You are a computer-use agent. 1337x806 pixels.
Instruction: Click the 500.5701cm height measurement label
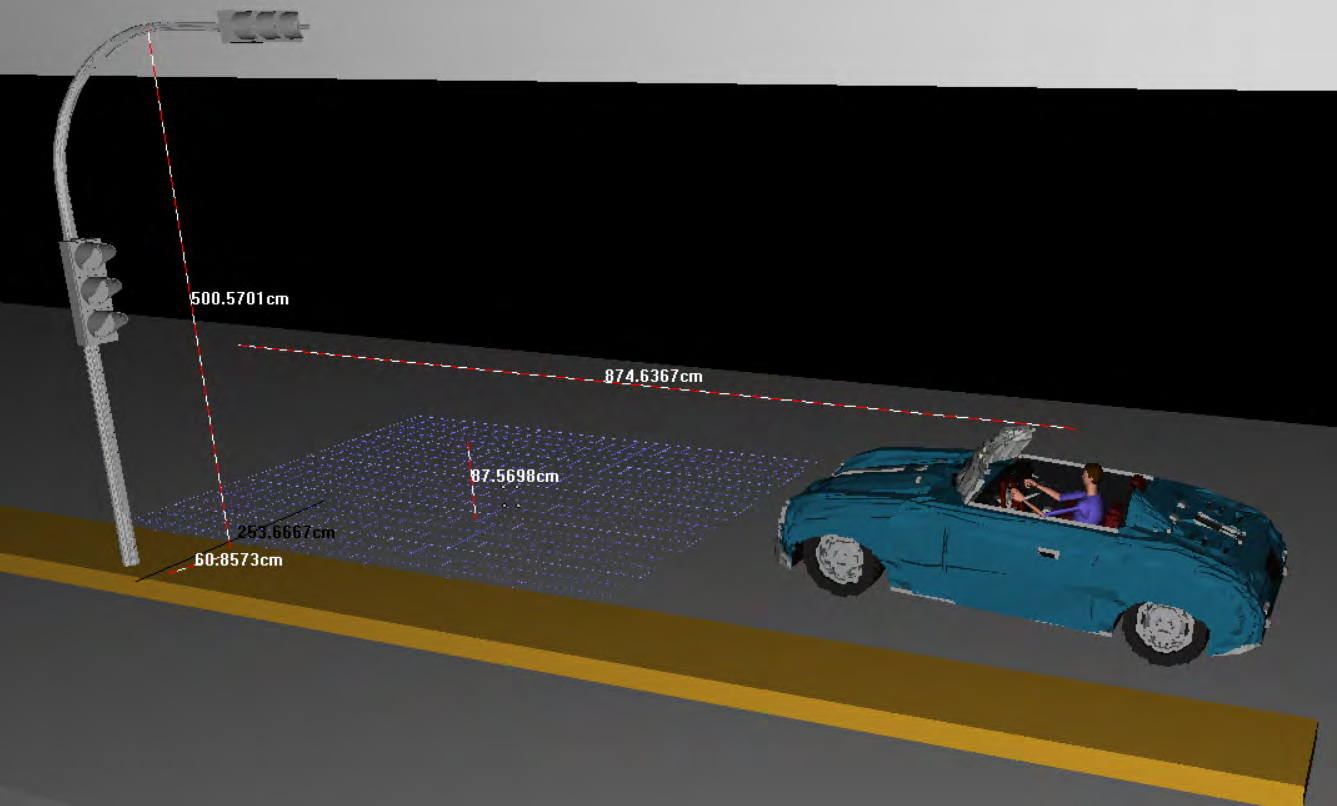(x=240, y=298)
